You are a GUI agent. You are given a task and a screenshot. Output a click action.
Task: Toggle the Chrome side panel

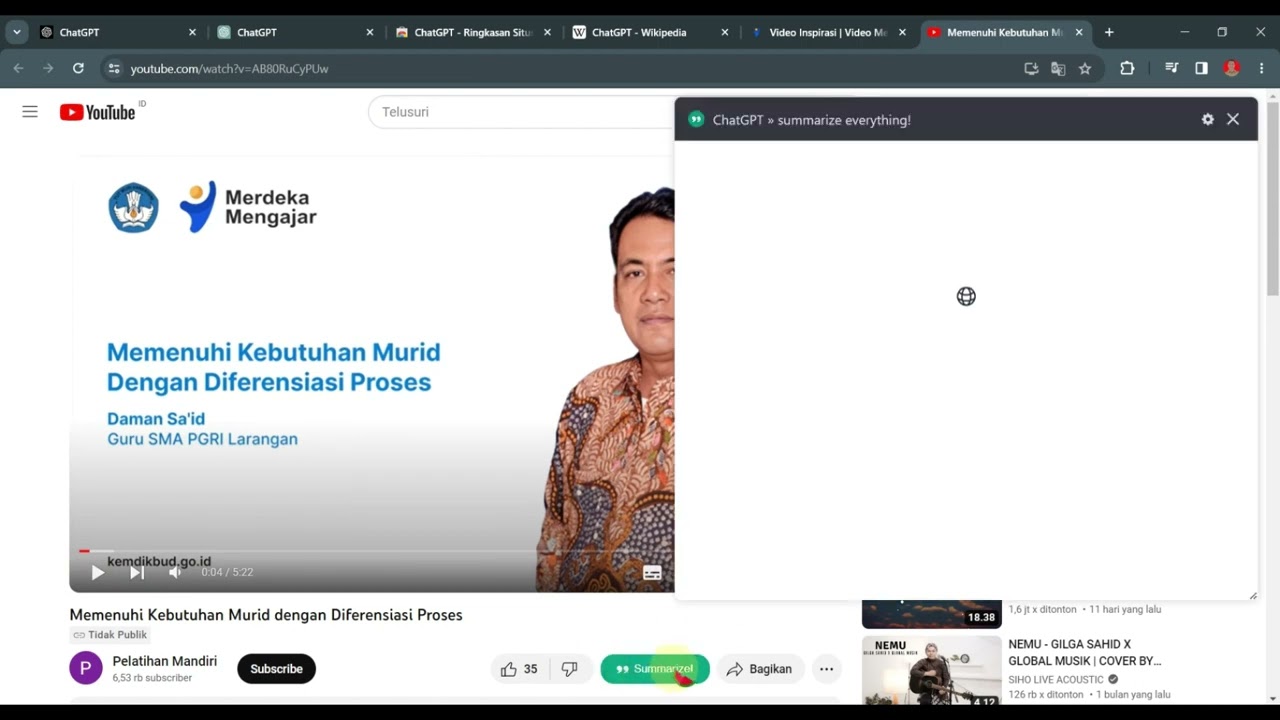tap(1201, 68)
